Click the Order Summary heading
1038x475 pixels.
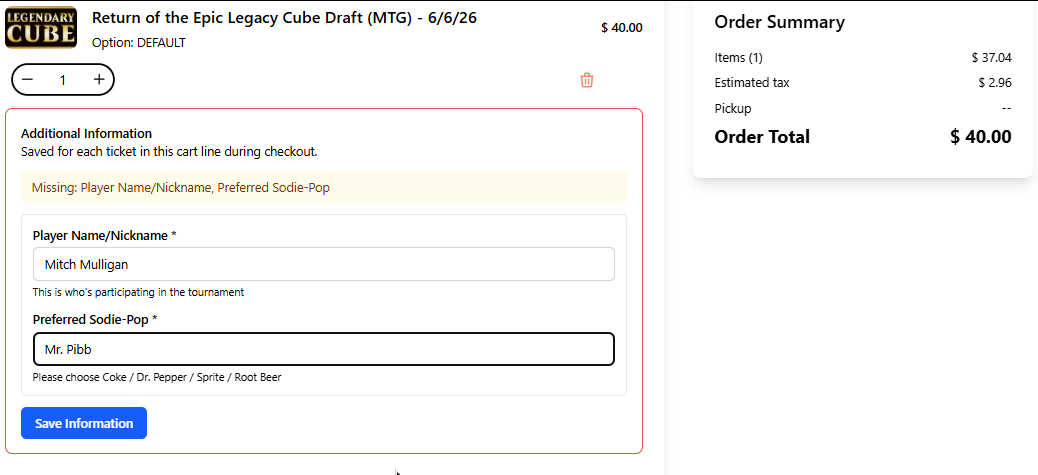pos(779,22)
